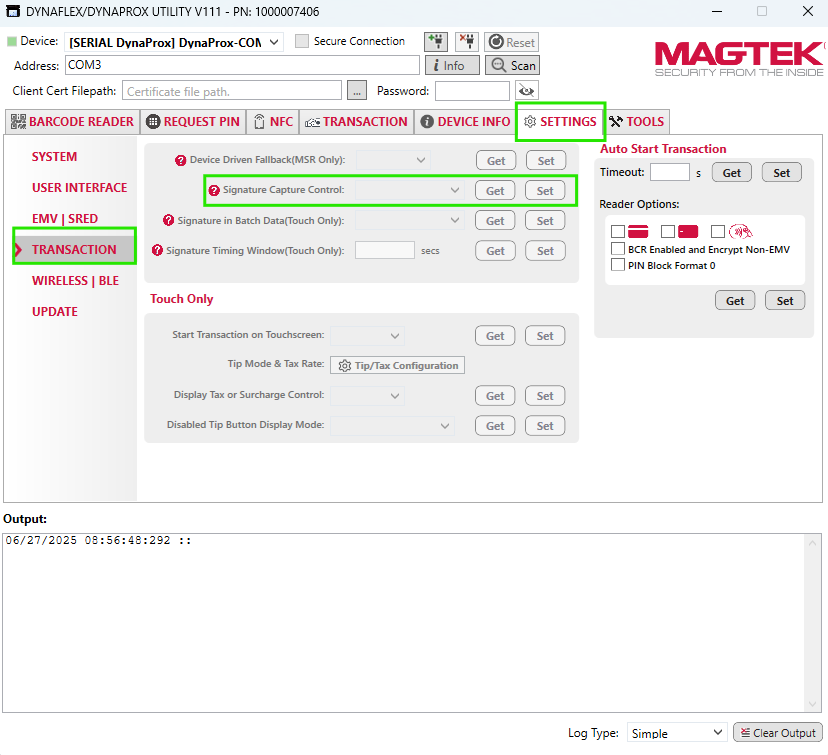Open the Request PIN tab

click(x=193, y=121)
